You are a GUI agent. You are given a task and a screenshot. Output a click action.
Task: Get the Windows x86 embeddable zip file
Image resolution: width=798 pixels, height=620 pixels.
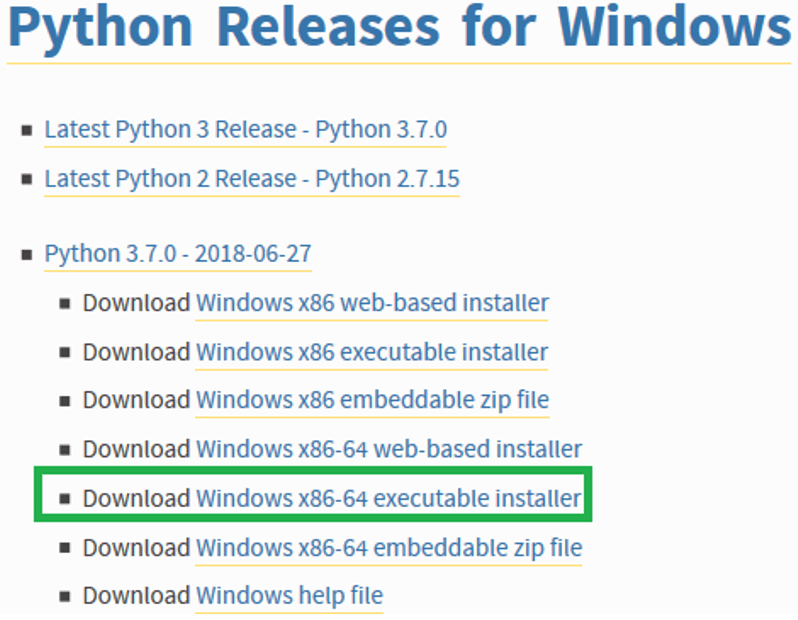coord(372,400)
